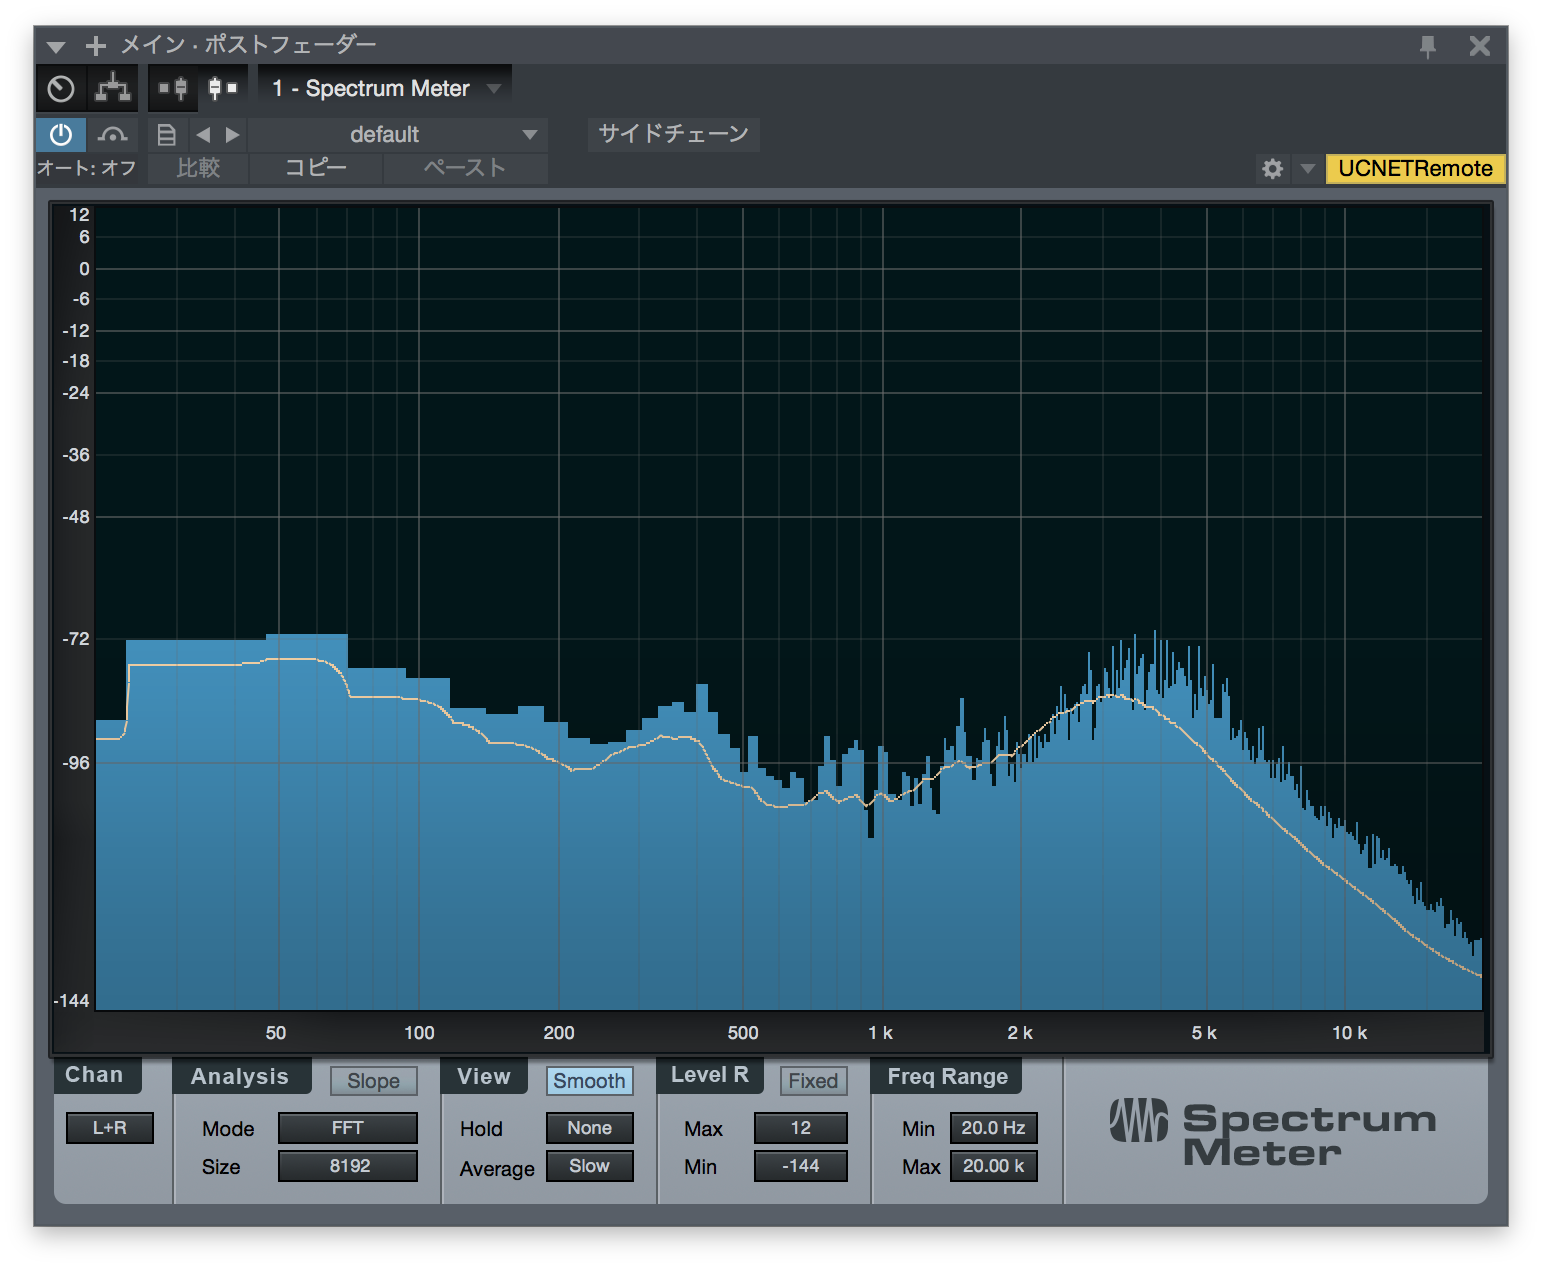This screenshot has width=1542, height=1268.
Task: Edit the Freq Max 20.00 k field
Action: (993, 1166)
